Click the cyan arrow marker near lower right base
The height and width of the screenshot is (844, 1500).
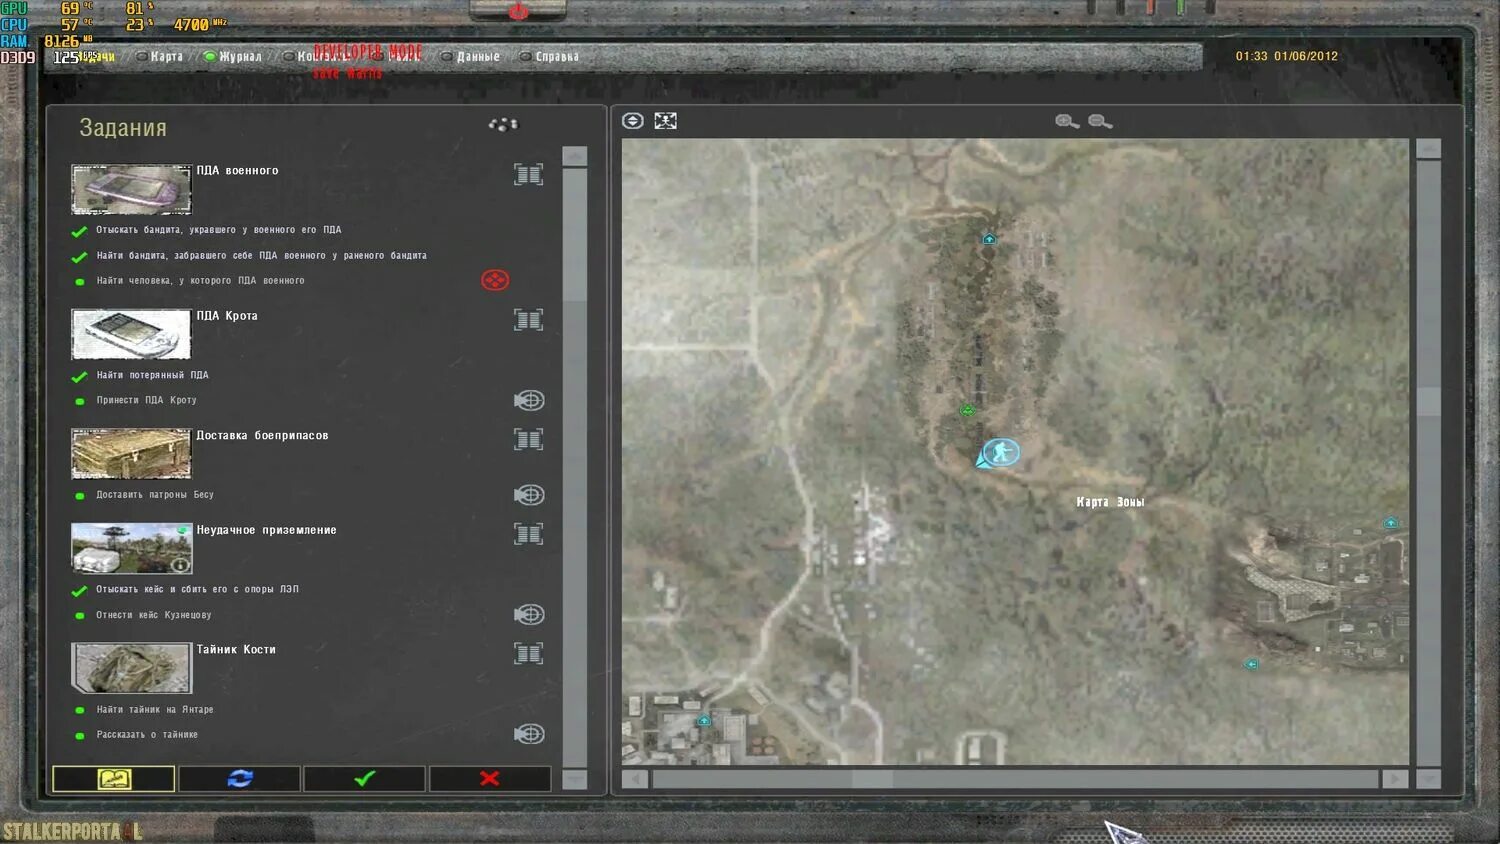1250,664
